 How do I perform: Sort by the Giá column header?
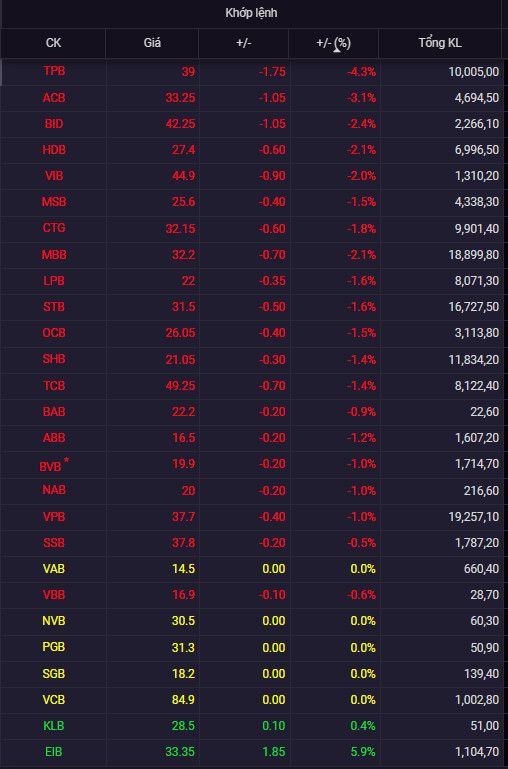click(x=152, y=43)
